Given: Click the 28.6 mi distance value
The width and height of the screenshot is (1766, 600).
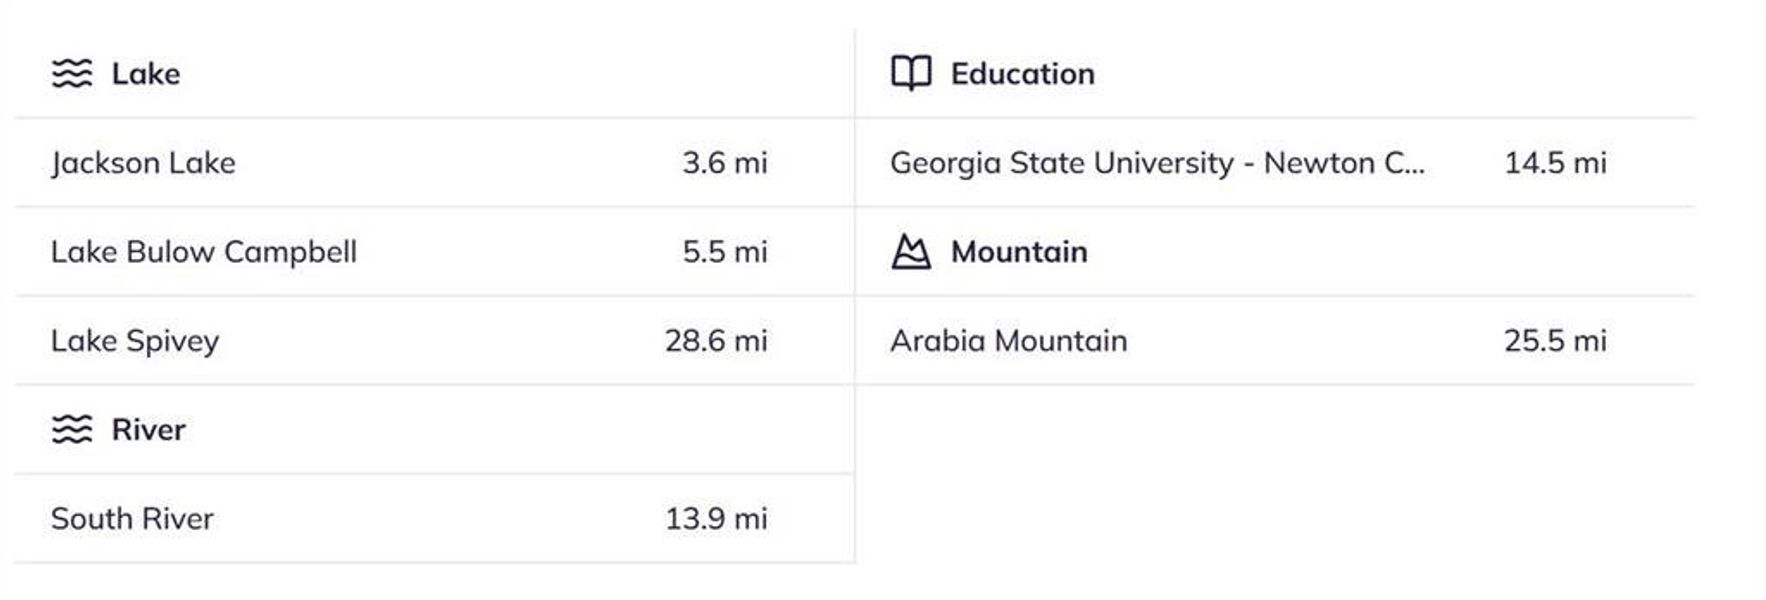Looking at the screenshot, I should click(x=716, y=341).
